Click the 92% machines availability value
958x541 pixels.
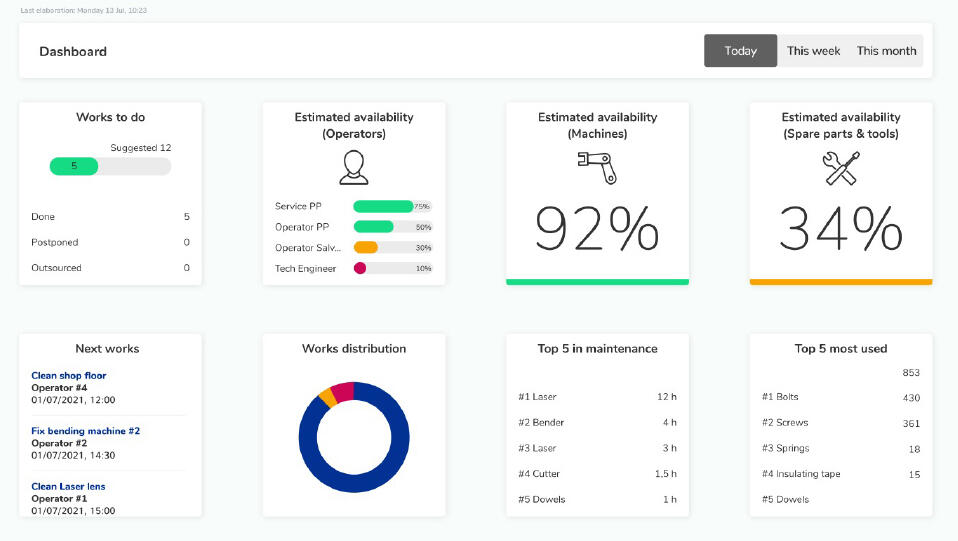(597, 229)
